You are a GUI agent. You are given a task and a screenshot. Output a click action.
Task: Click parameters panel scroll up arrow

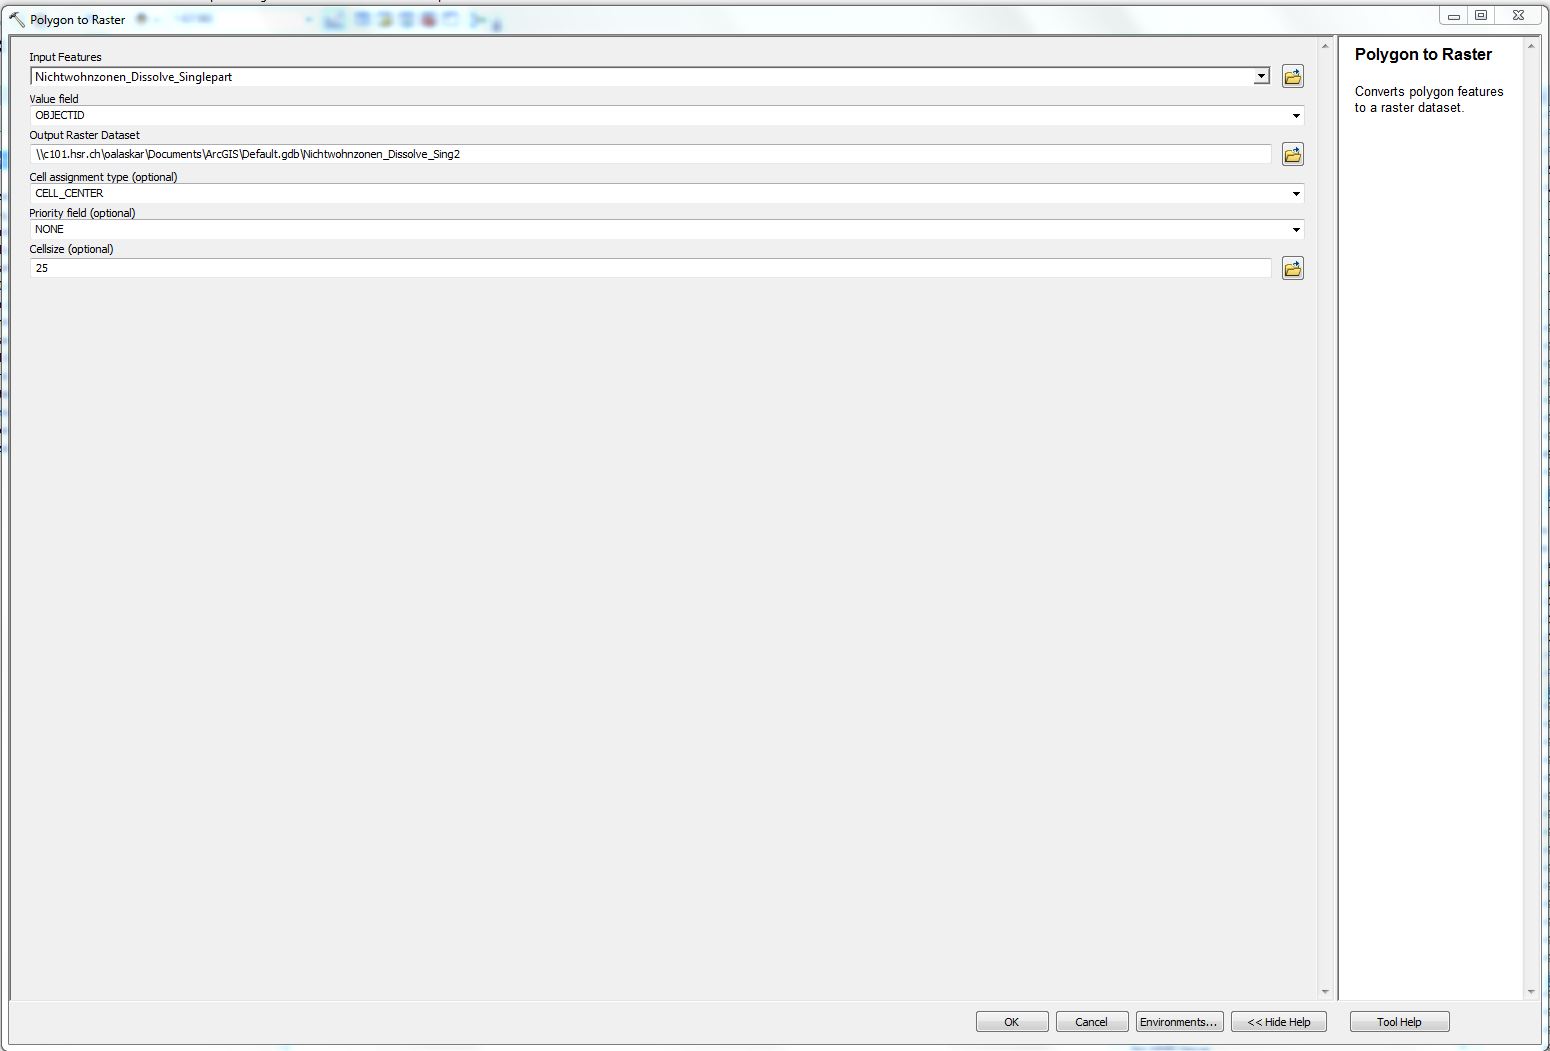(1325, 46)
